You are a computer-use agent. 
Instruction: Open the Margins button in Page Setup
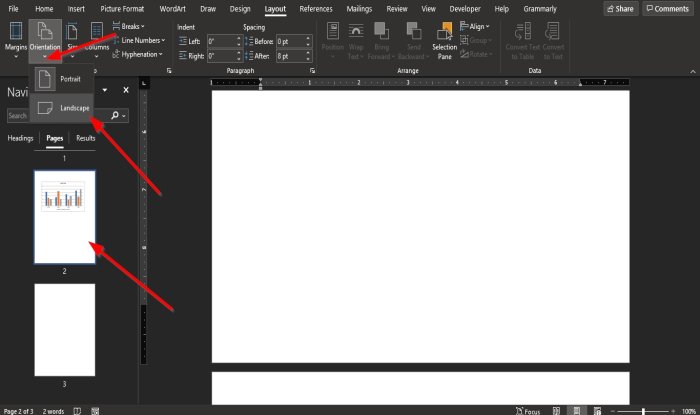point(16,40)
